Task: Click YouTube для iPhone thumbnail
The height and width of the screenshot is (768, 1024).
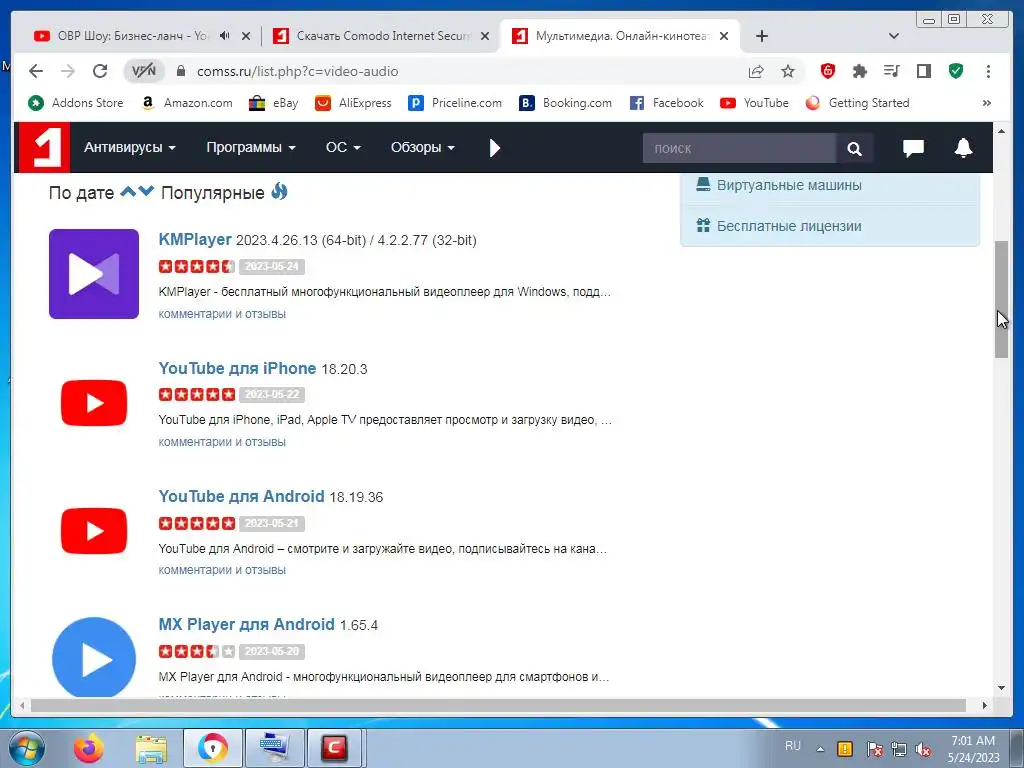Action: [x=94, y=403]
